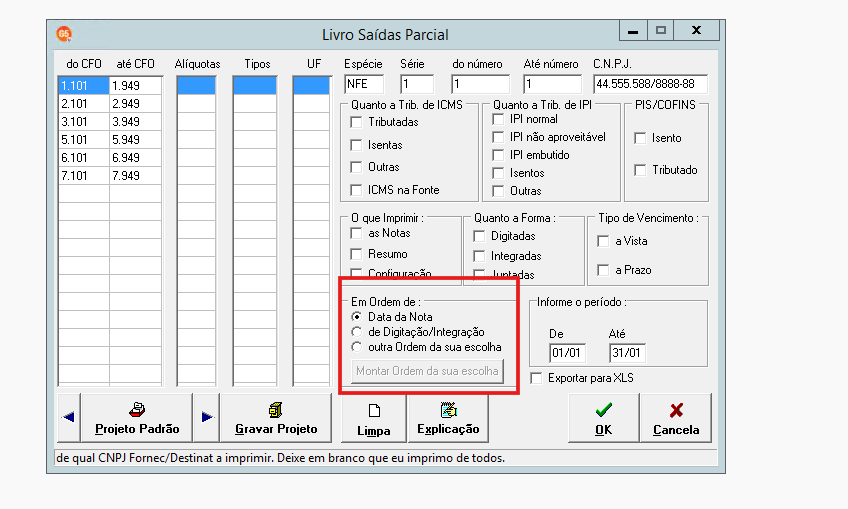Image resolution: width=848 pixels, height=509 pixels.
Task: Click the 7.949 CFO cell
Action: pos(135,175)
